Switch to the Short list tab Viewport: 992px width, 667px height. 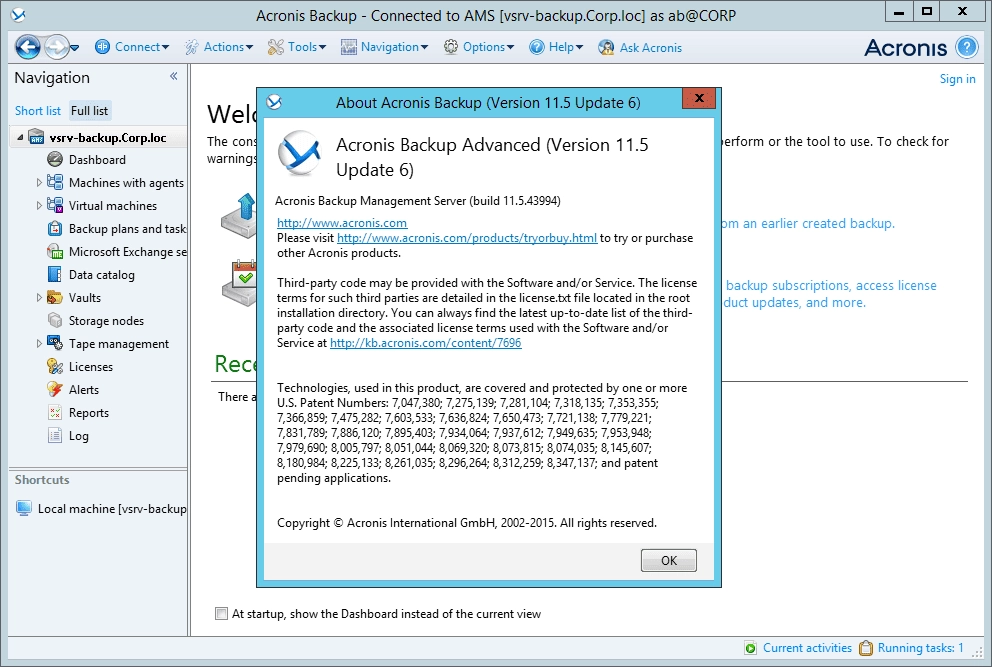click(x=38, y=111)
